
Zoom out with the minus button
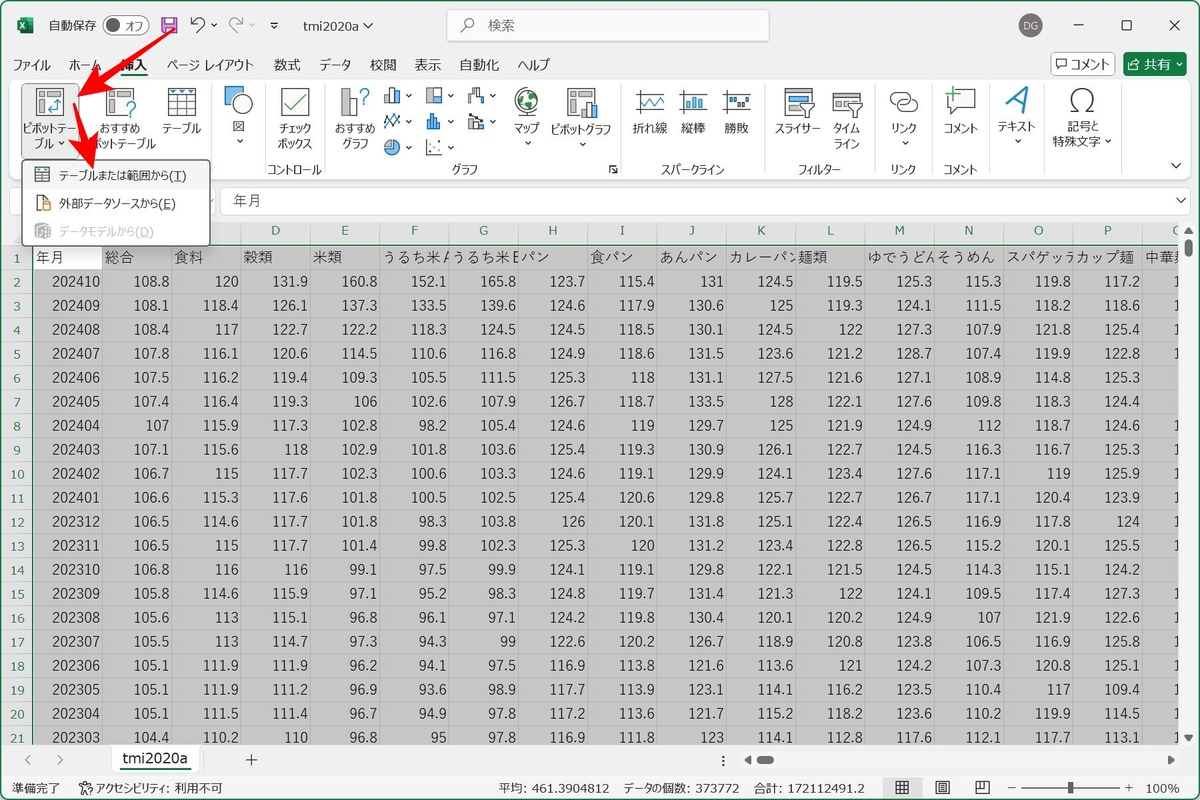pyautogui.click(x=1012, y=788)
